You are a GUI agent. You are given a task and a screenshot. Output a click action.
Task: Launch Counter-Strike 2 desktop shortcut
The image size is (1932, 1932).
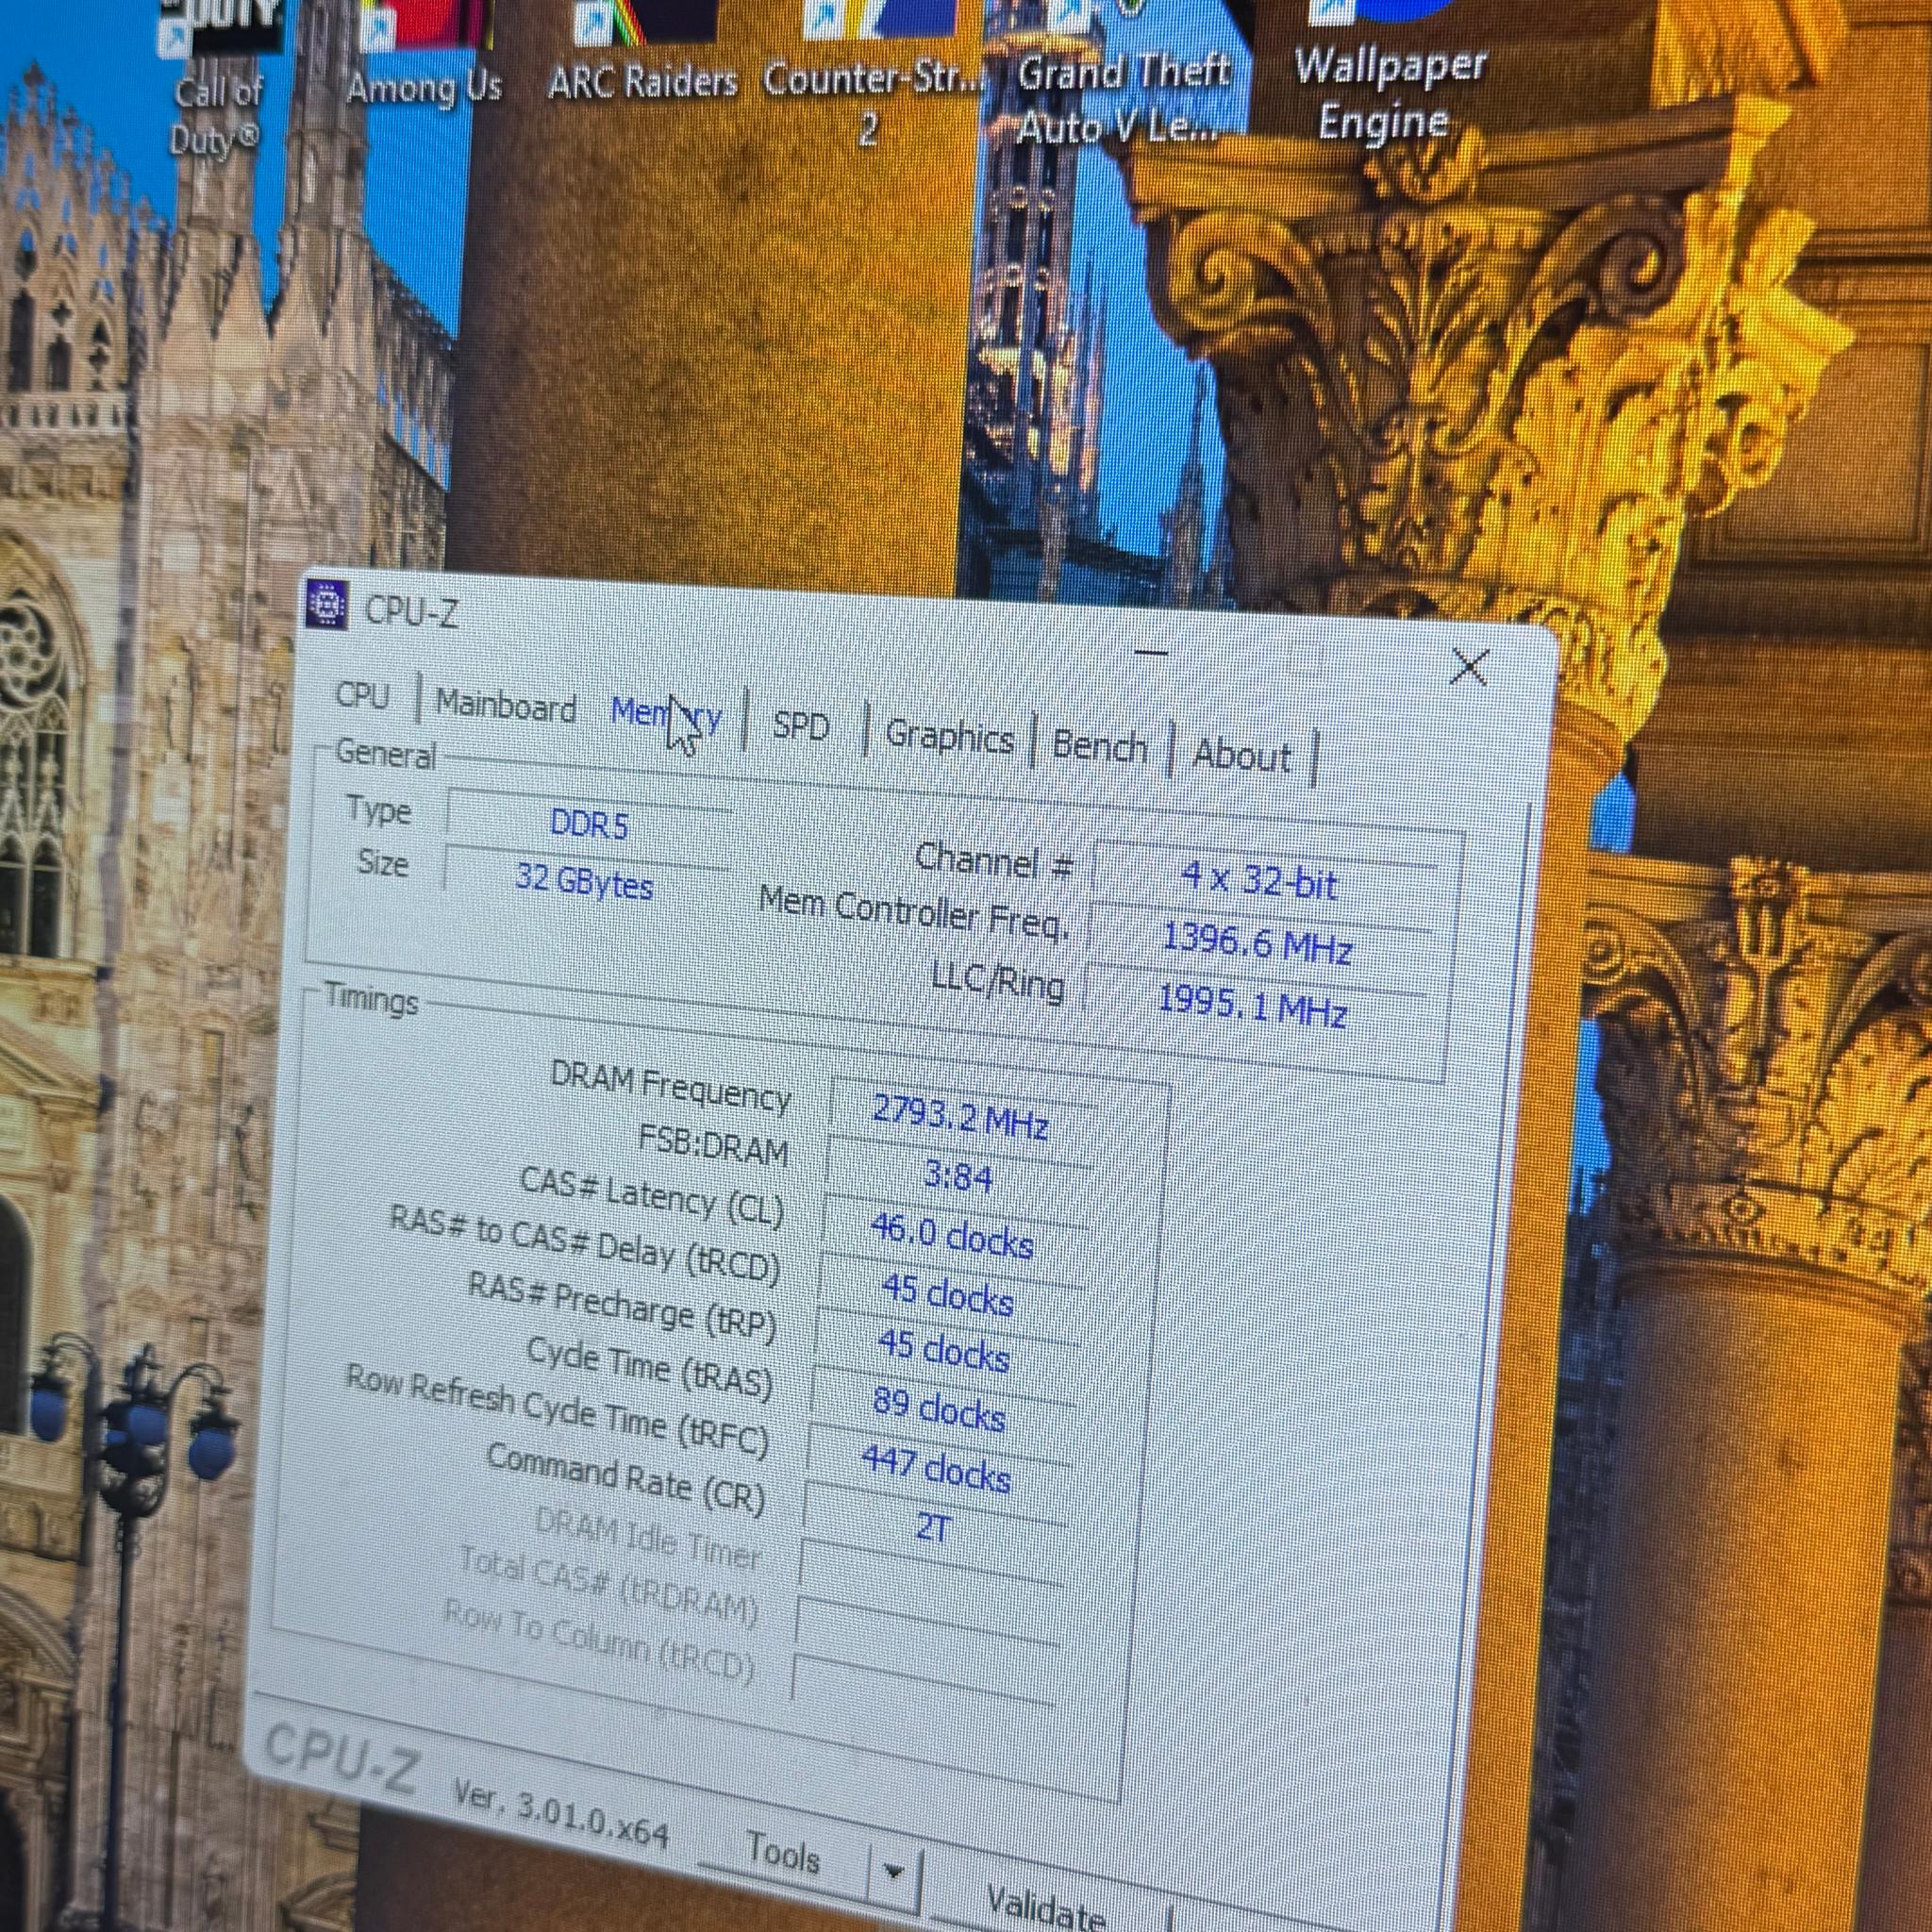coord(872,75)
